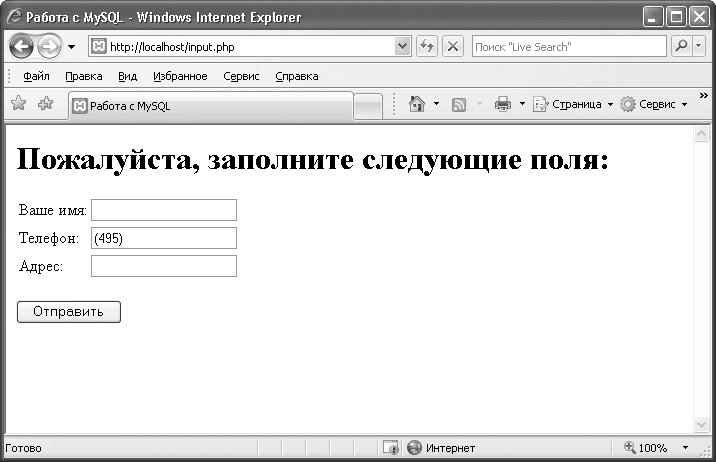Image resolution: width=716 pixels, height=462 pixels.
Task: Open the Правка menu
Action: 84,76
